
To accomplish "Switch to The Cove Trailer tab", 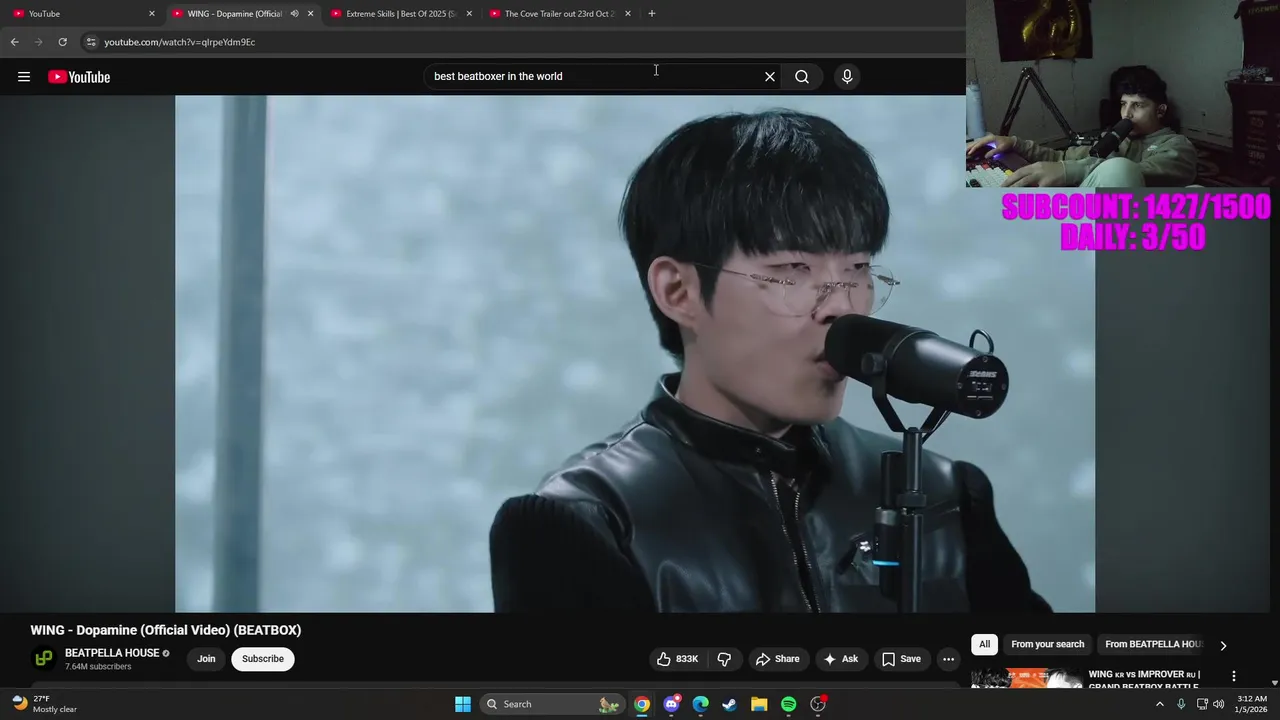I will coord(558,14).
